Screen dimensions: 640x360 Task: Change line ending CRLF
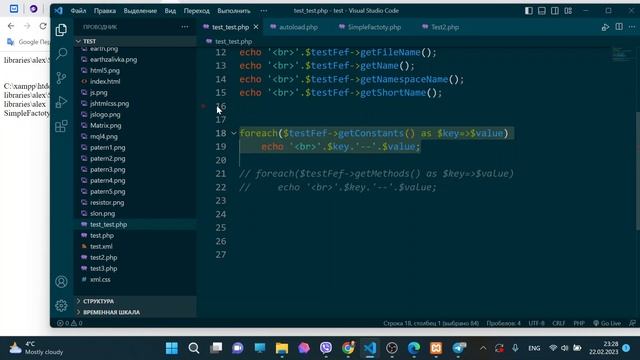pyautogui.click(x=559, y=323)
